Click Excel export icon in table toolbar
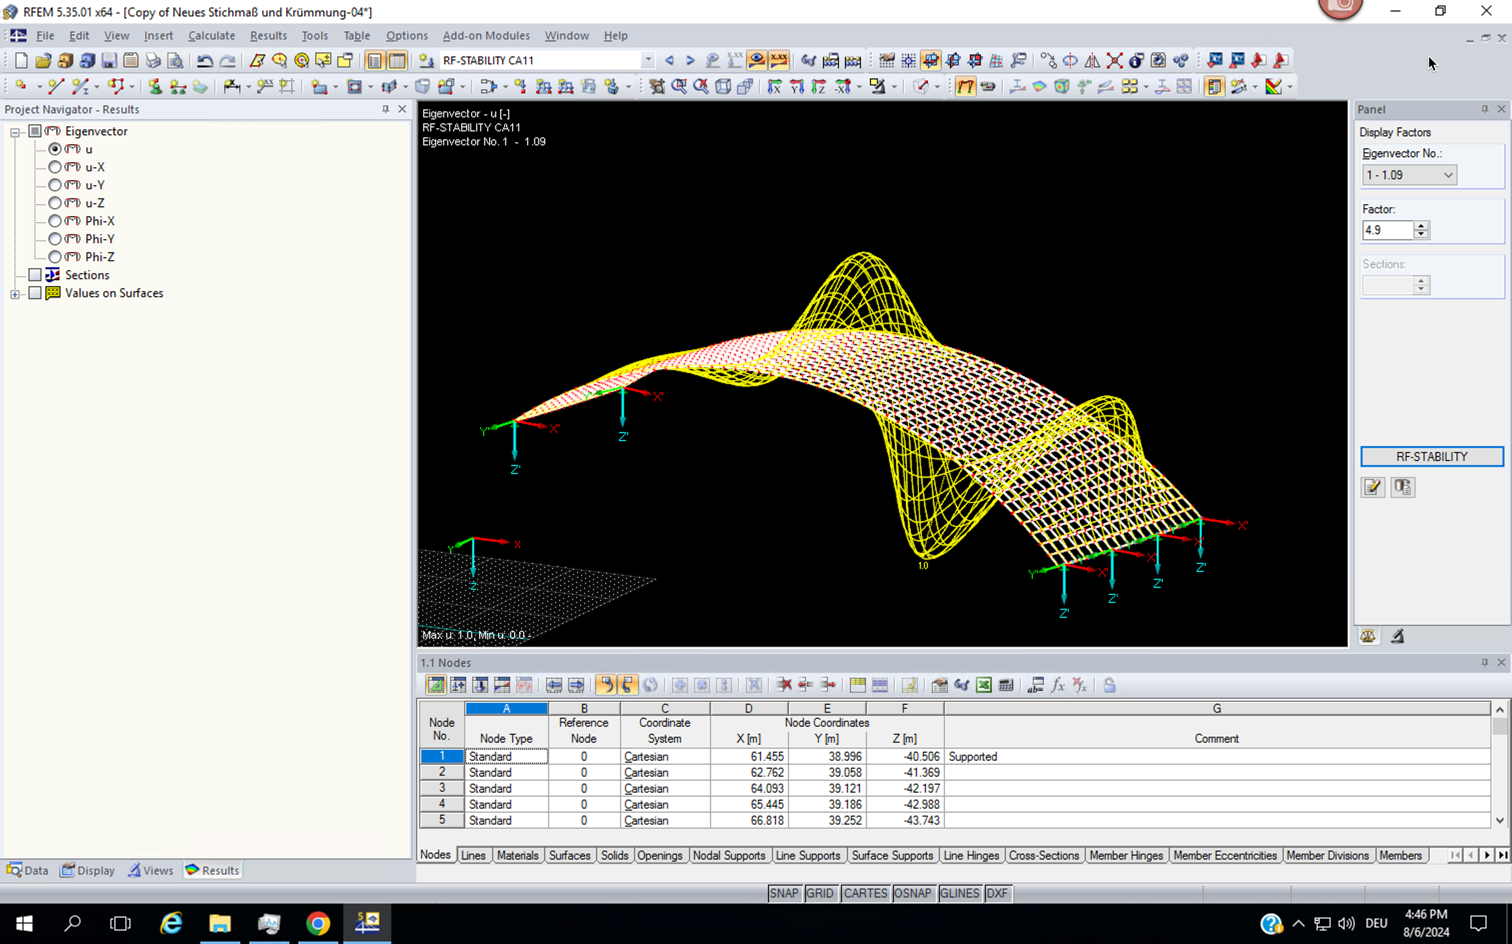Viewport: 1512px width, 944px height. coord(984,685)
